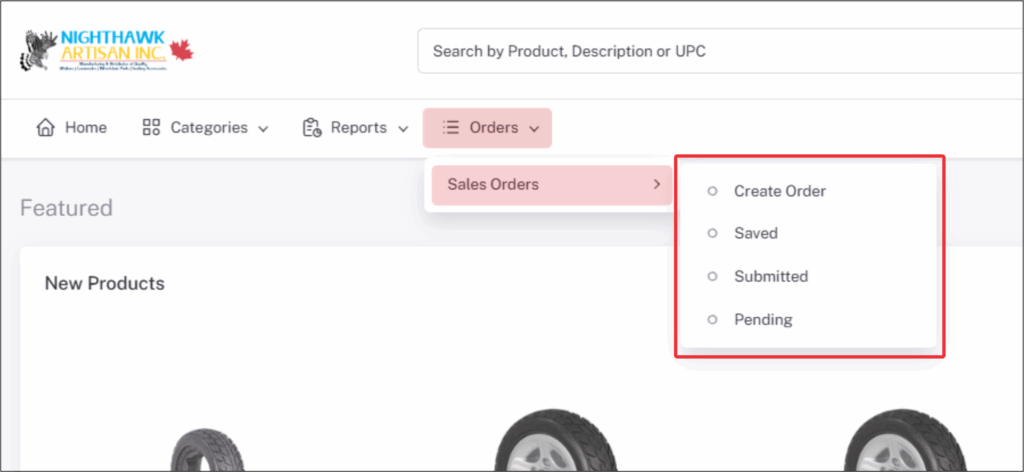This screenshot has height=472, width=1024.
Task: Select the Create Order bullet circle
Action: pyautogui.click(x=712, y=191)
